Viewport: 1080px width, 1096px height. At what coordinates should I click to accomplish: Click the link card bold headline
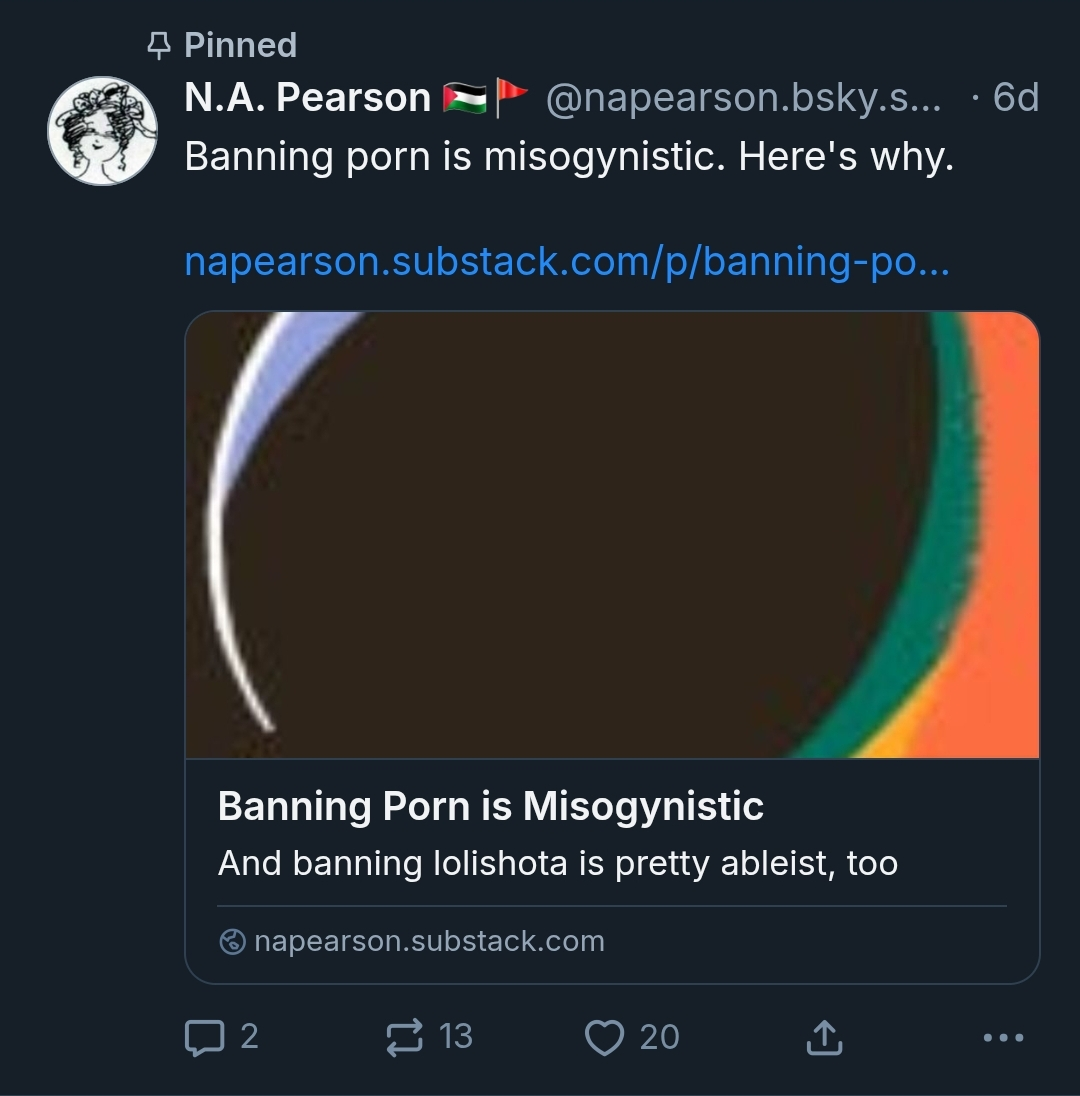tap(490, 806)
